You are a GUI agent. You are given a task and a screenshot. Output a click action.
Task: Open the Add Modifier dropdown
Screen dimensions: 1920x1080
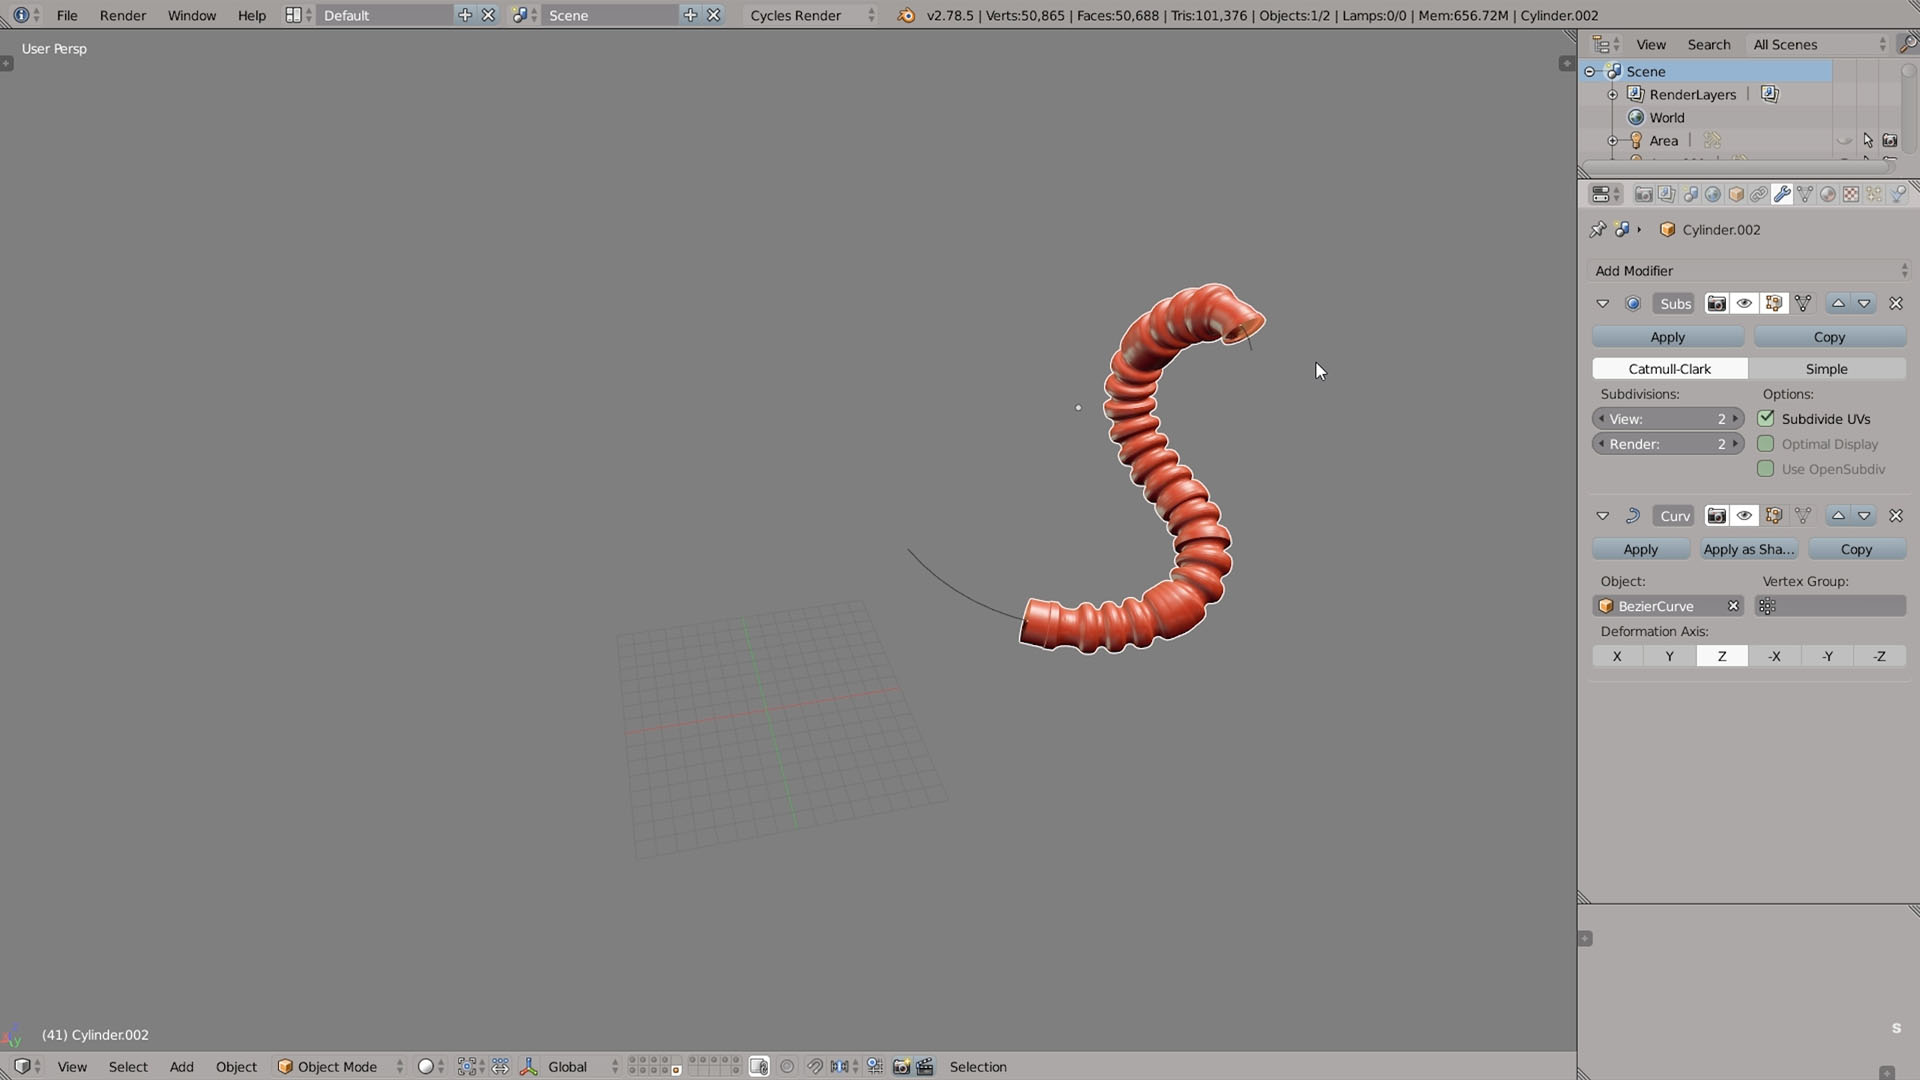click(1750, 271)
